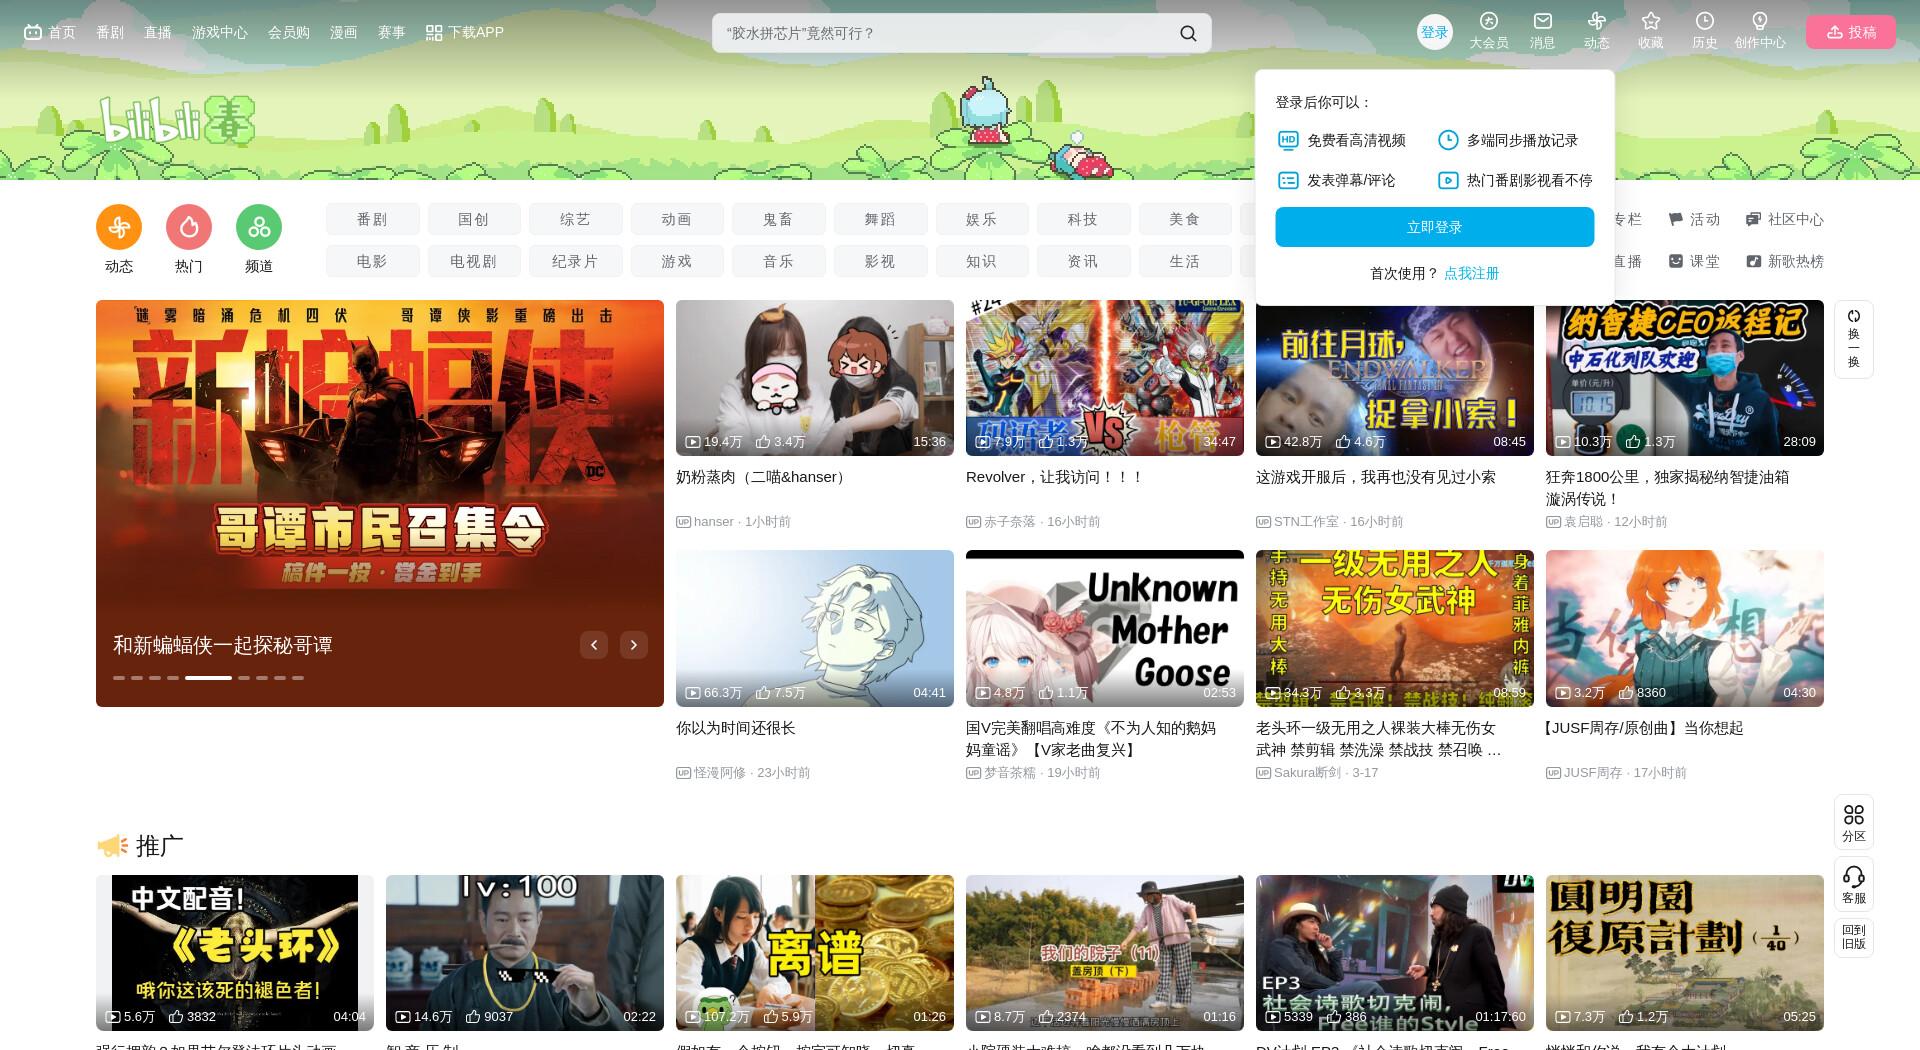This screenshot has height=1050, width=1920.
Task: Click the orange 动态 circle icon
Action: (119, 227)
